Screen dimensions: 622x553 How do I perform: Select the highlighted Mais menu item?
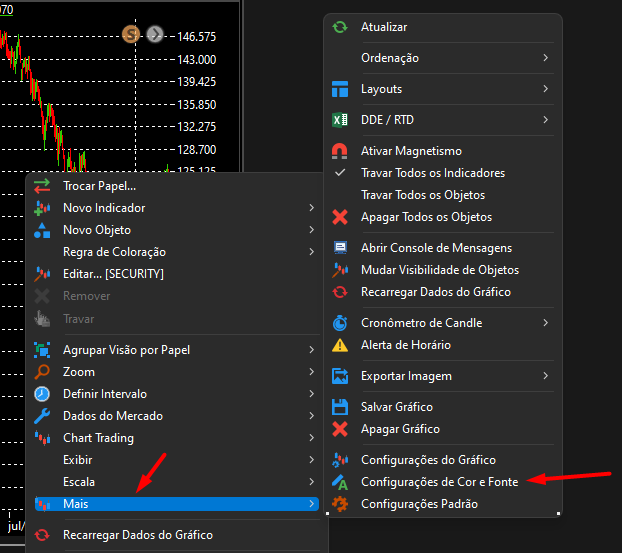coord(177,504)
